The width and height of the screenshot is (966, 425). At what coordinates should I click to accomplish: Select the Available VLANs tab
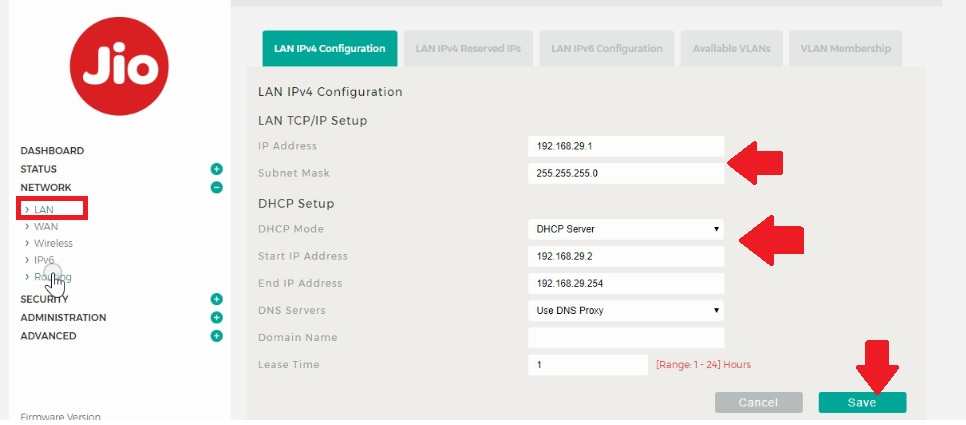[x=732, y=49]
